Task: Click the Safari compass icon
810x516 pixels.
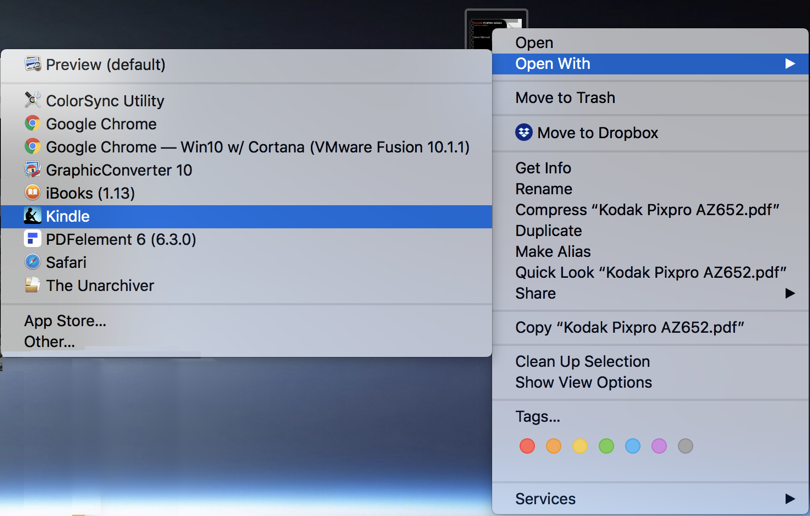Action: (32, 262)
